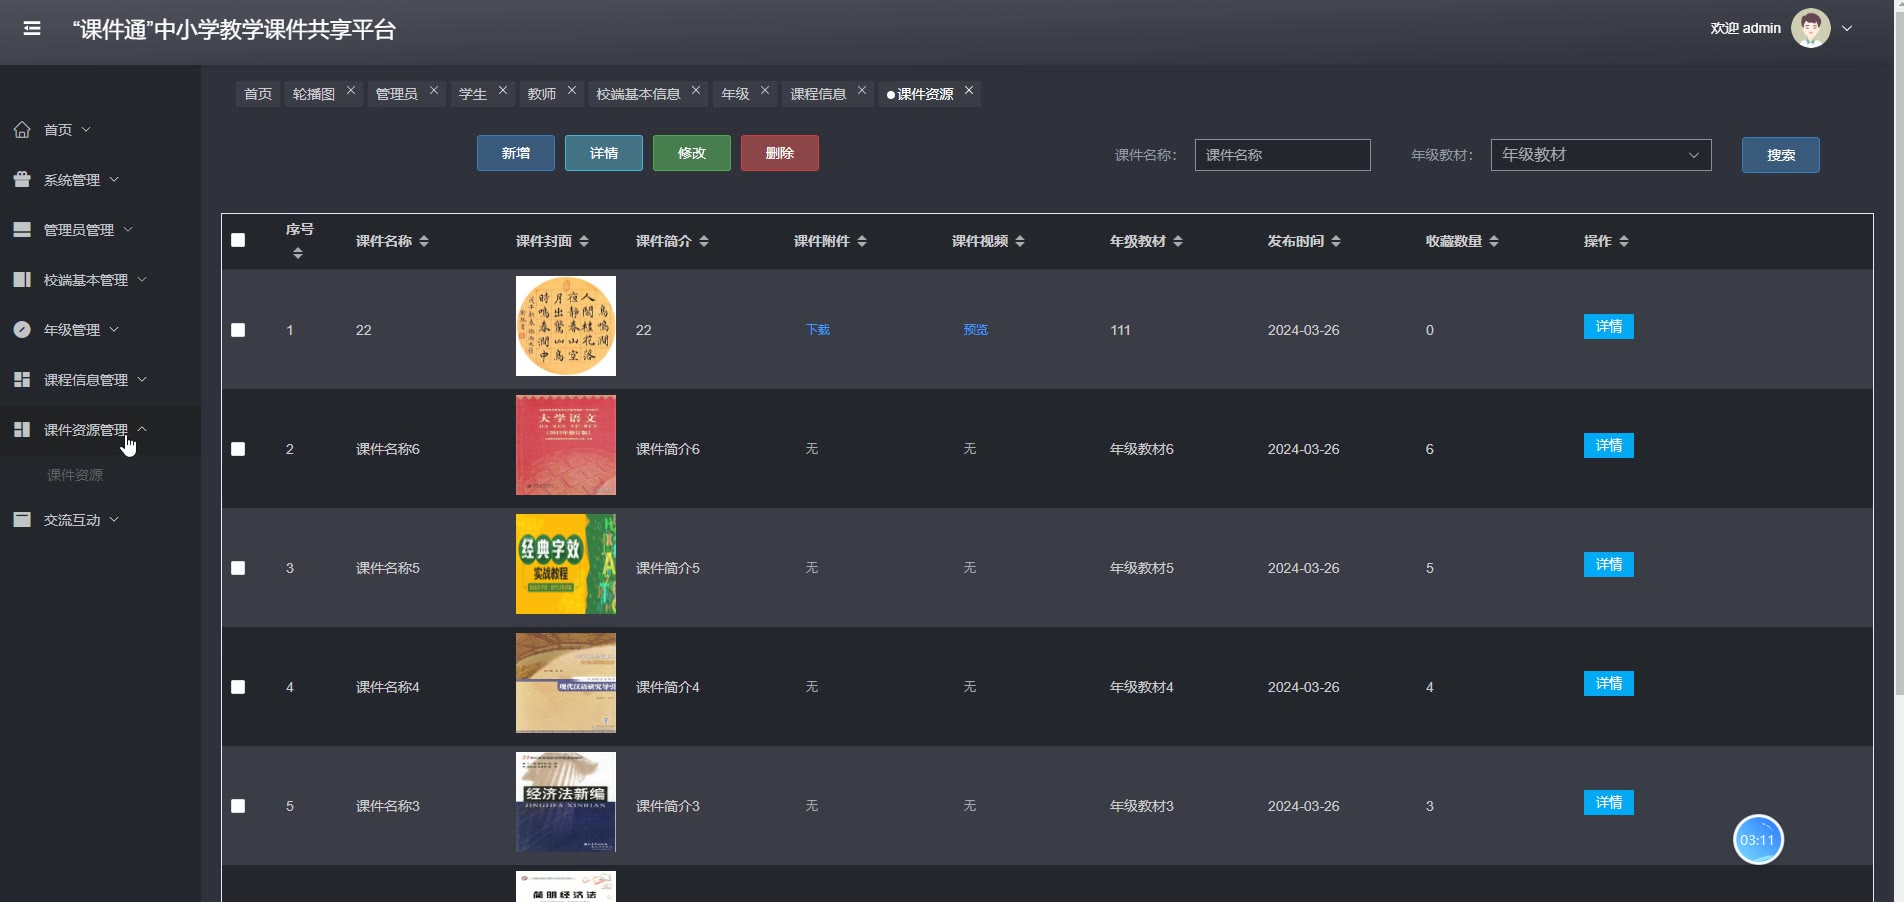This screenshot has width=1904, height=902.
Task: Click the 下载 link in first row
Action: [x=818, y=330]
